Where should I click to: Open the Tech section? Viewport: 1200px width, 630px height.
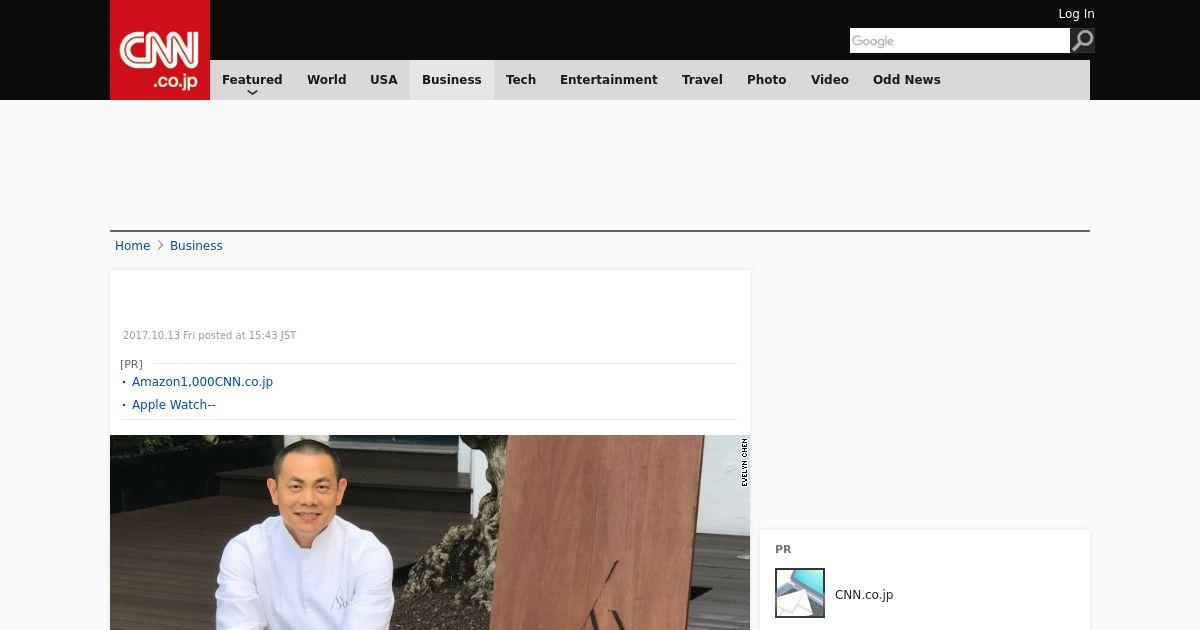pos(521,80)
